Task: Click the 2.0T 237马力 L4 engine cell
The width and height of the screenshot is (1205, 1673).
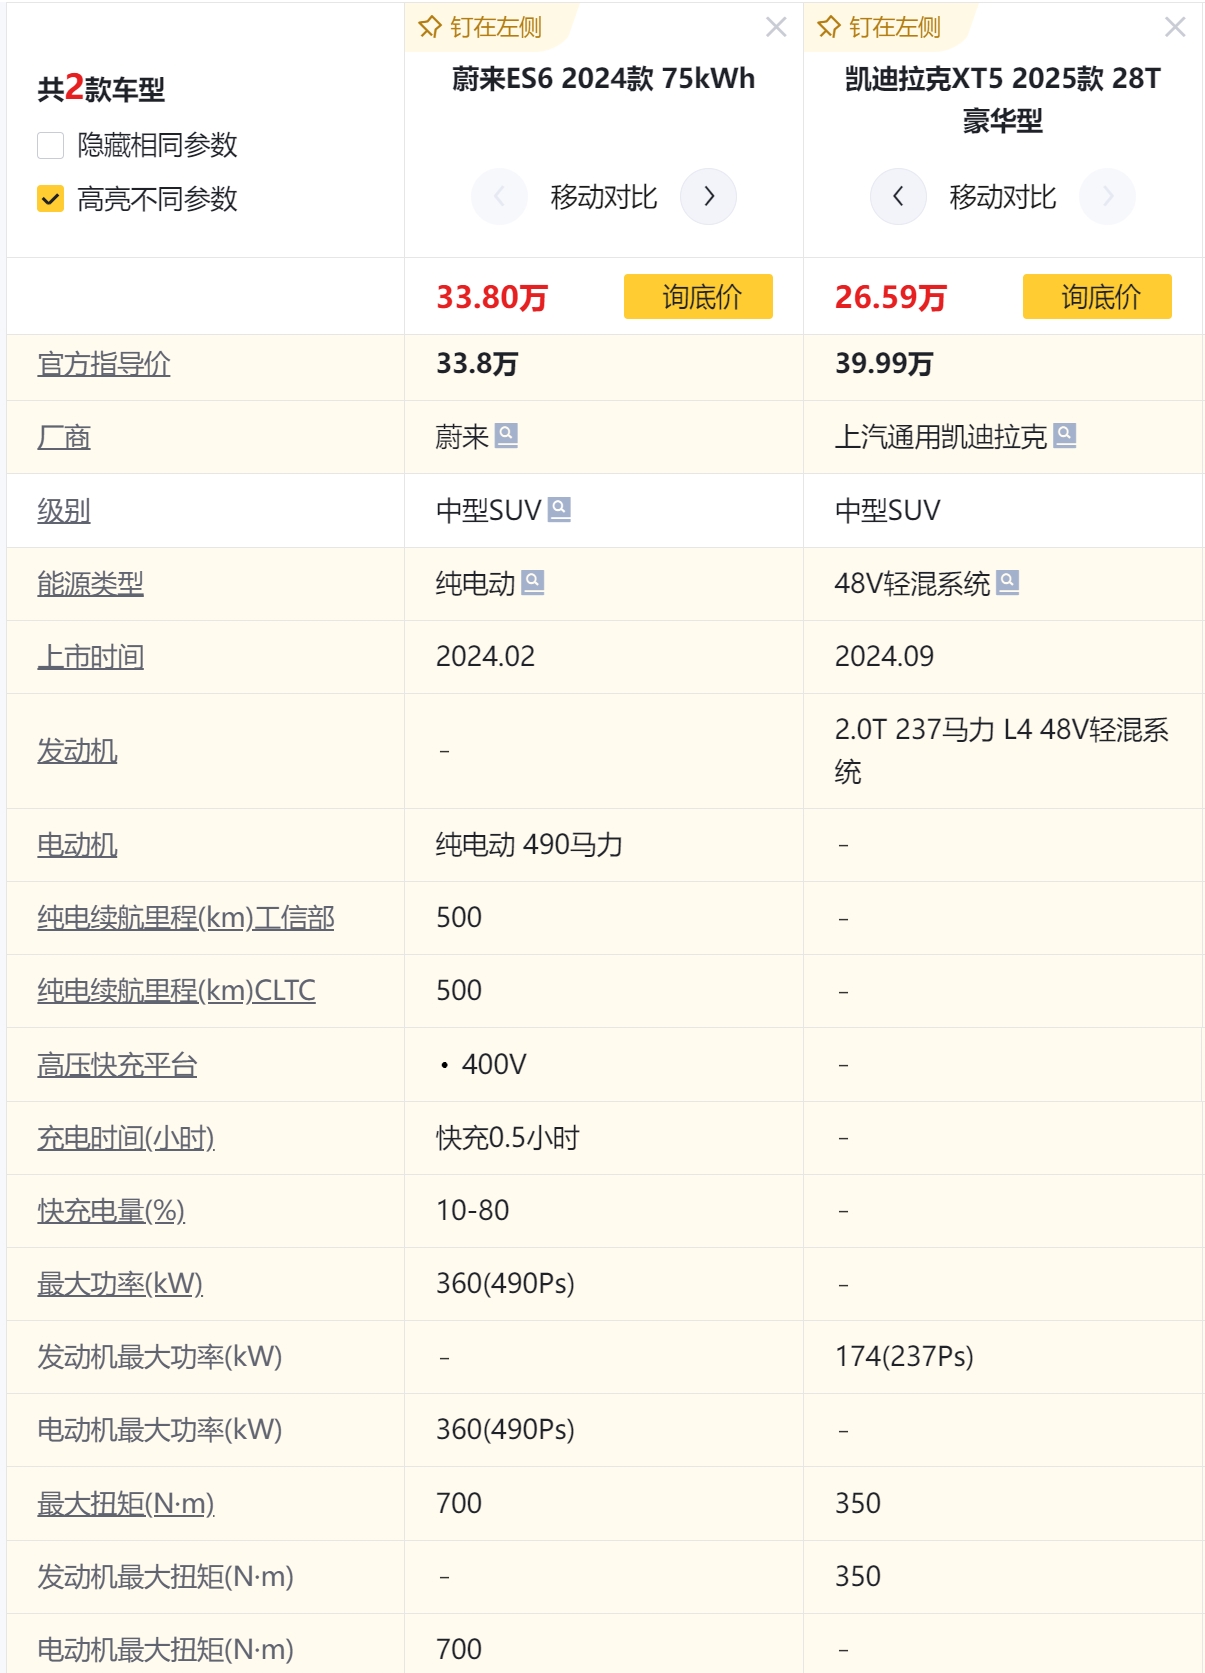Action: [x=1002, y=751]
